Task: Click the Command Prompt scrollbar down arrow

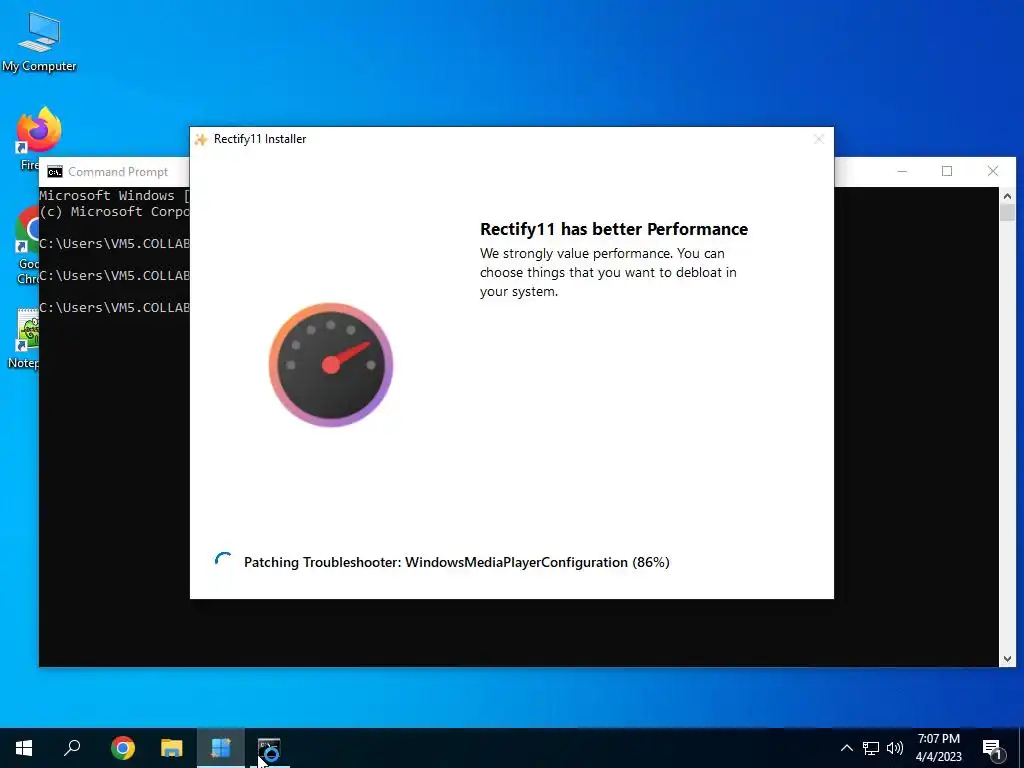Action: pyautogui.click(x=1007, y=659)
